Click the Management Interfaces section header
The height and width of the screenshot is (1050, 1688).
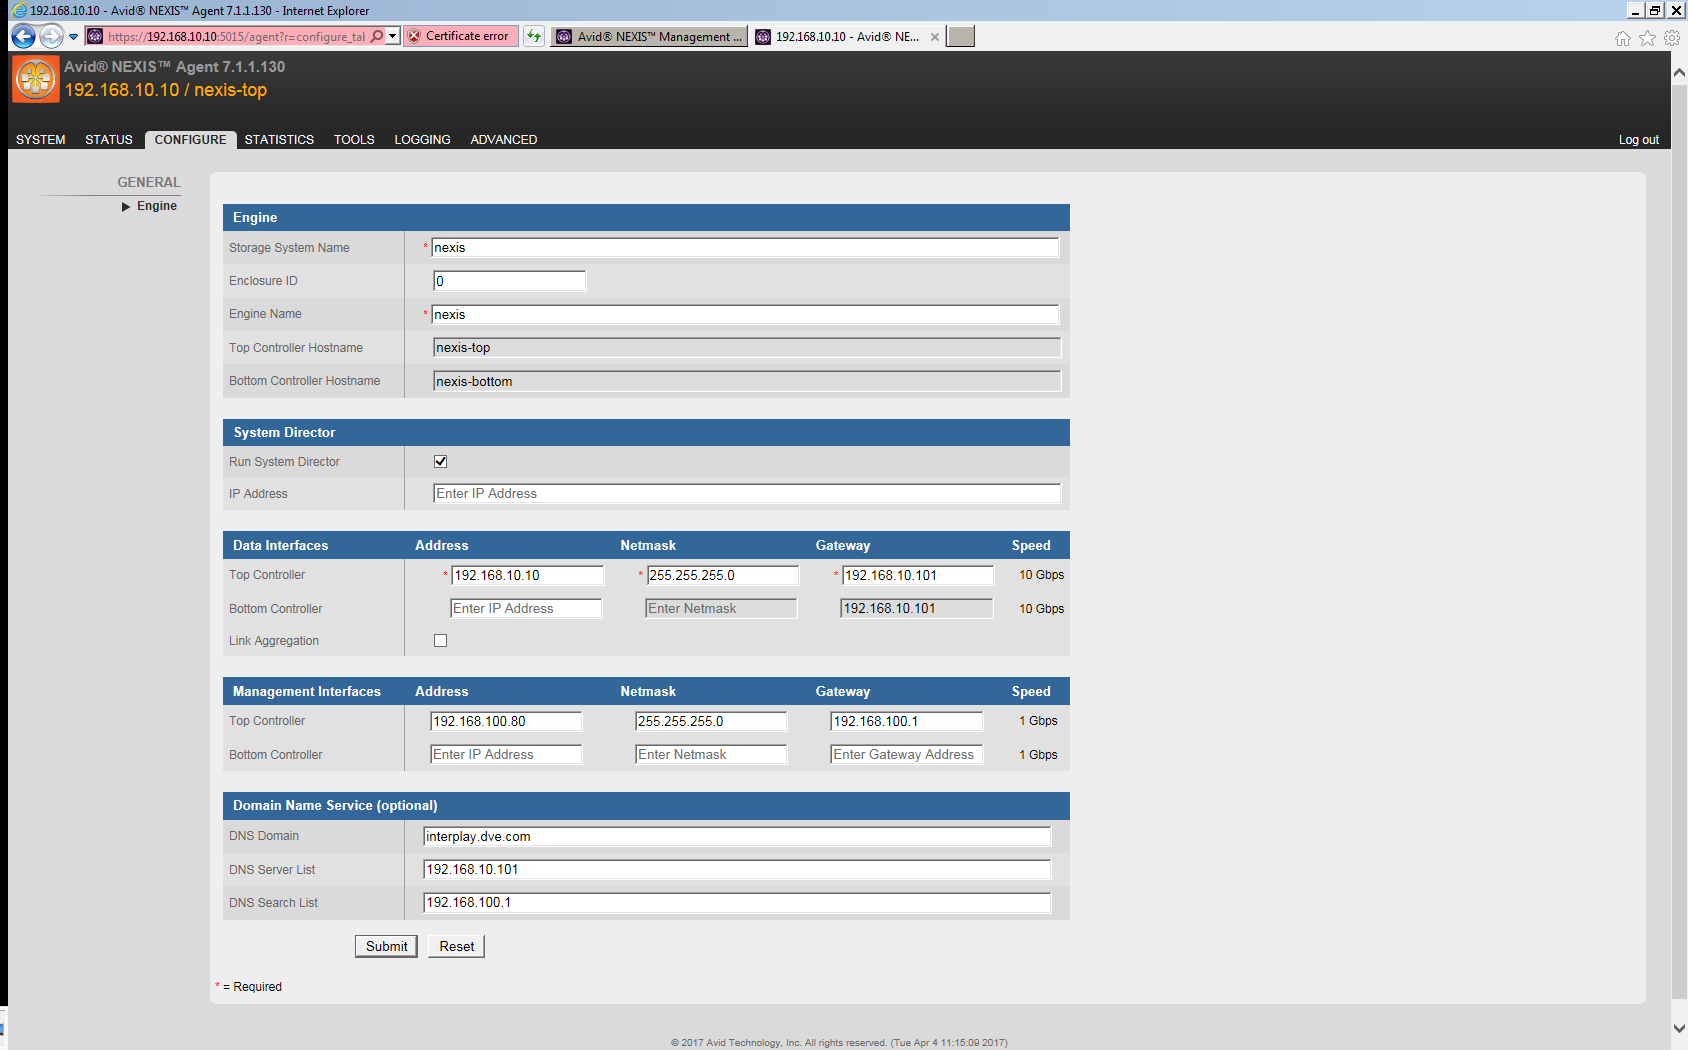[646, 691]
